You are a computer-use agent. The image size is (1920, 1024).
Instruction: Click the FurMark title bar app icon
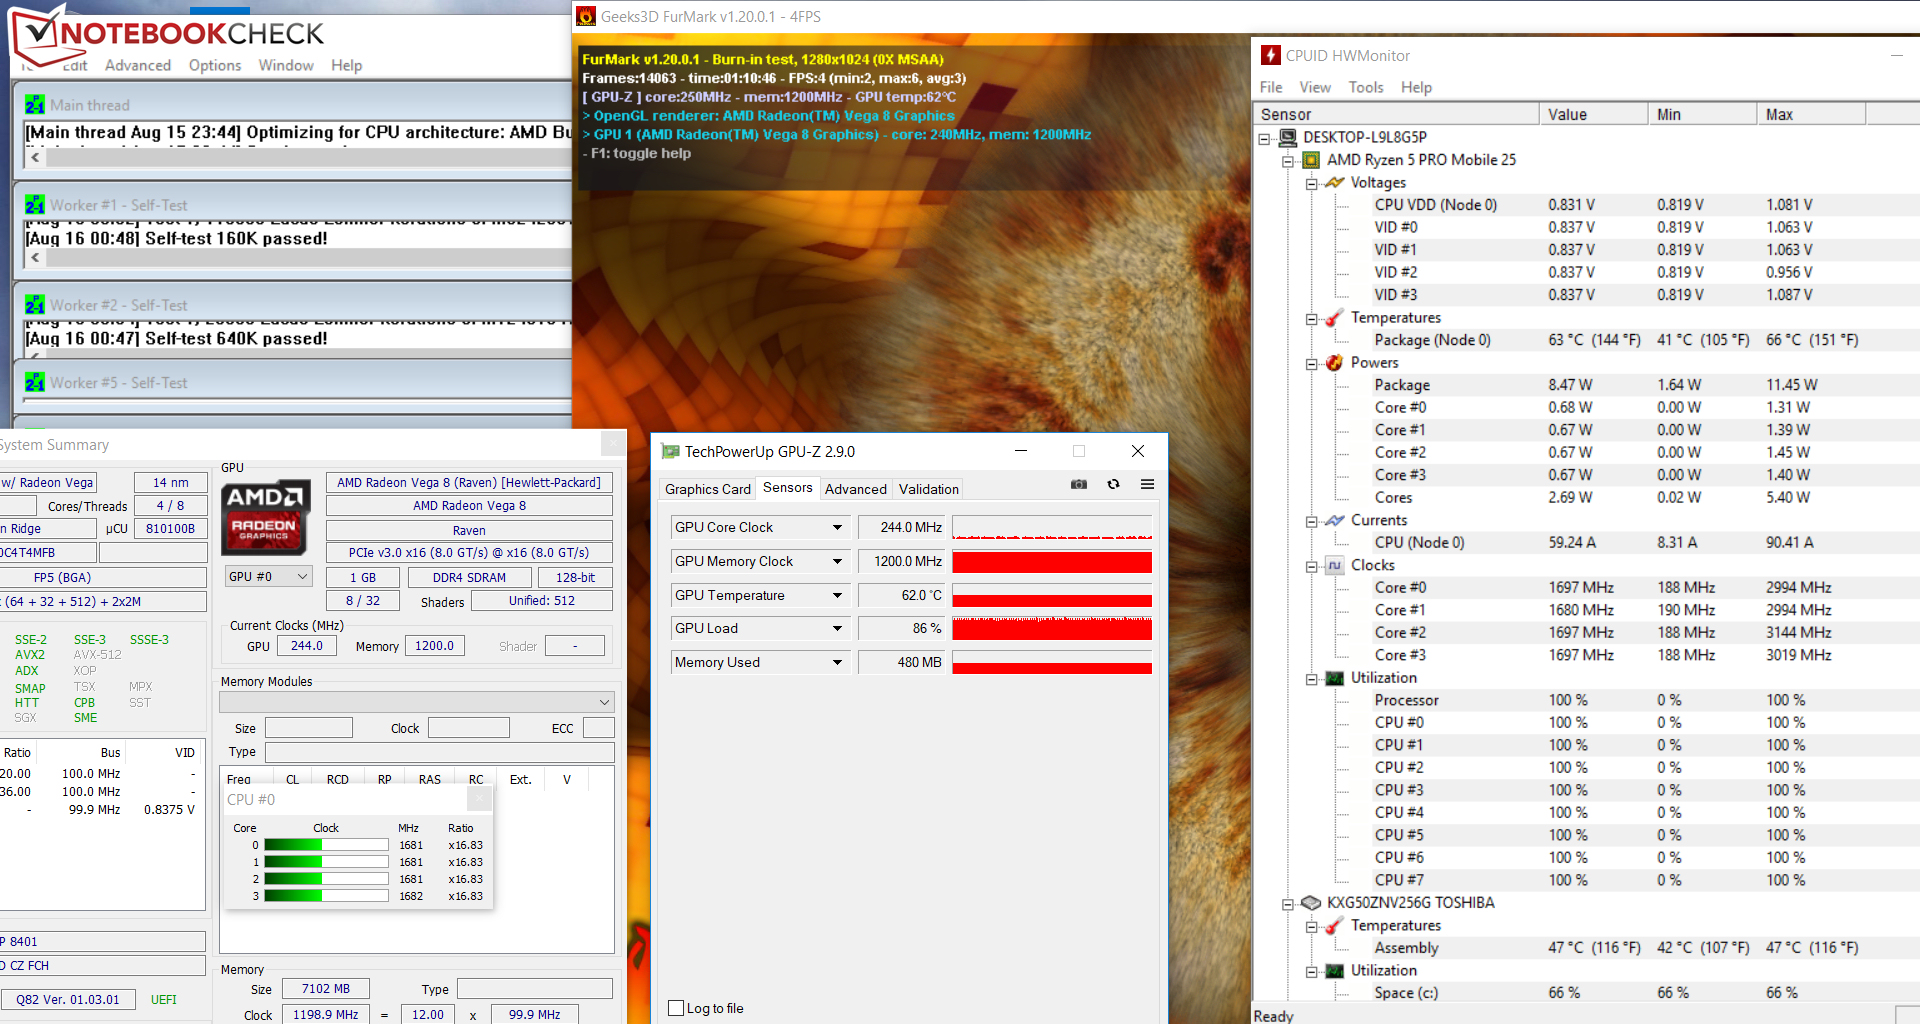pyautogui.click(x=586, y=16)
